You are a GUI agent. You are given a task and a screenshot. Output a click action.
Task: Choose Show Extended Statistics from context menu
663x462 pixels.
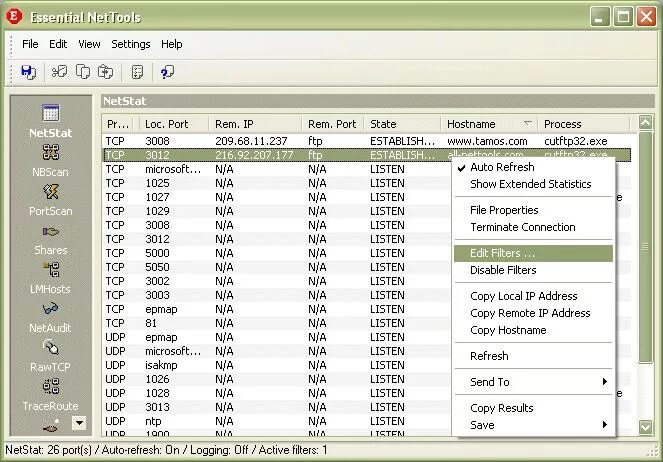pos(534,184)
